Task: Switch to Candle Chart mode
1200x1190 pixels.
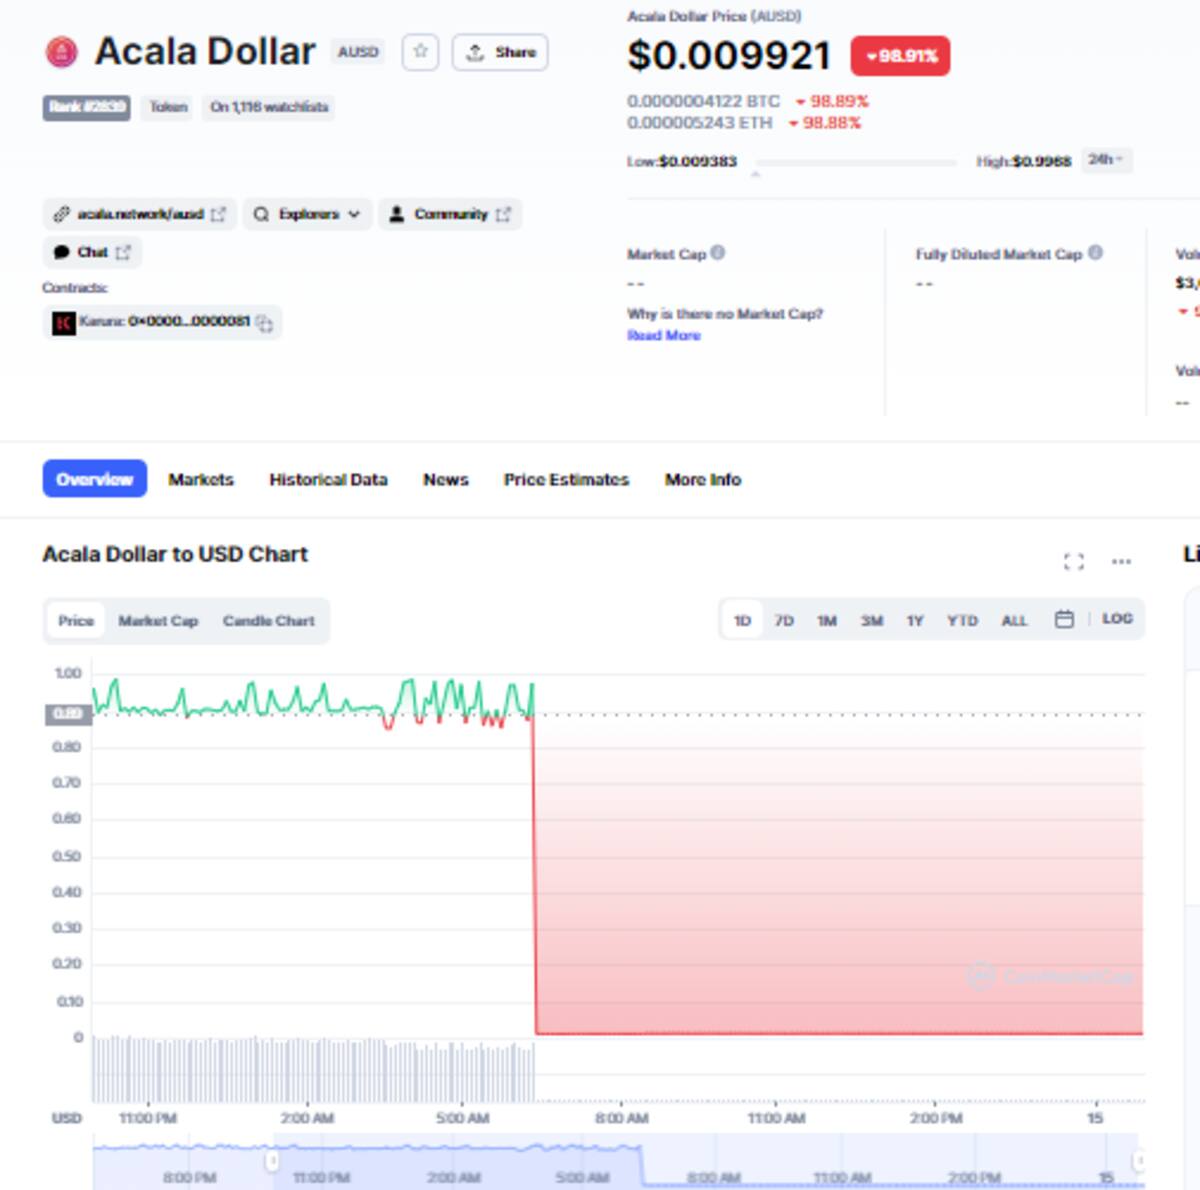Action: pos(268,621)
